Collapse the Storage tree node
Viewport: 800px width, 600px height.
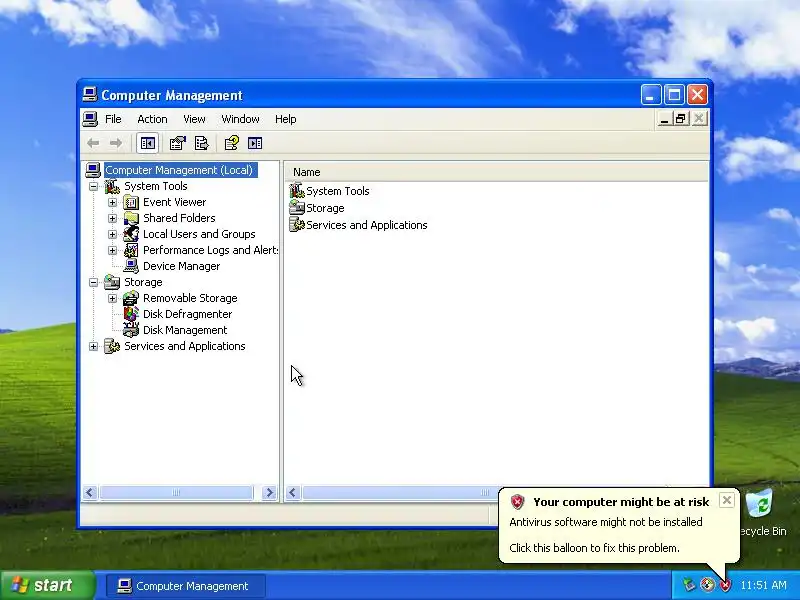pos(93,282)
